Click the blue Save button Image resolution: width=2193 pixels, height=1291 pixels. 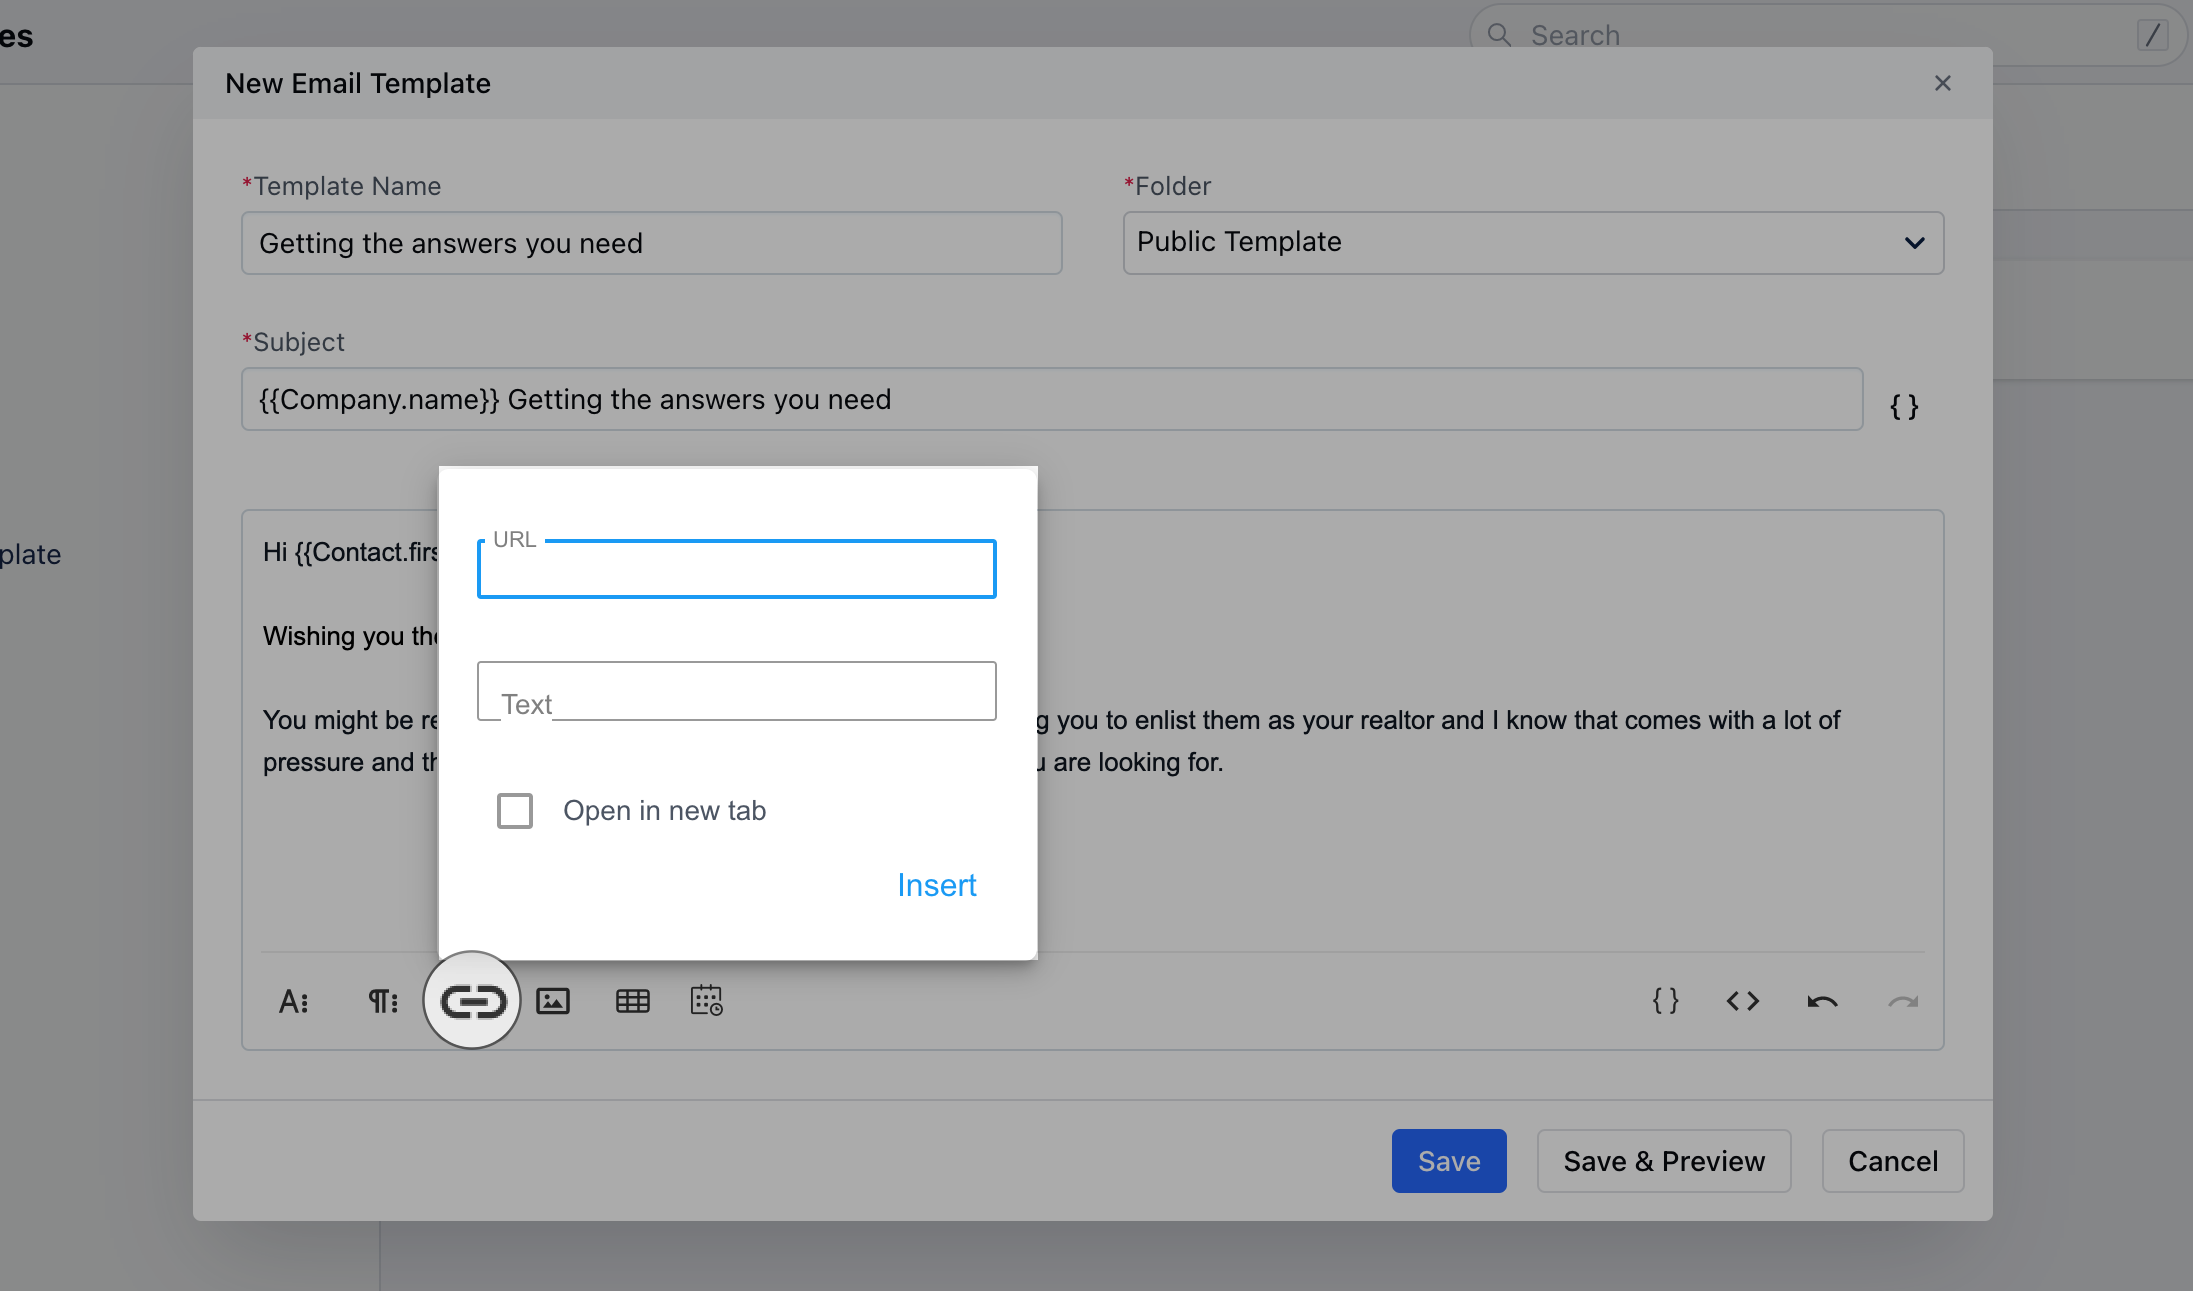pos(1448,1161)
